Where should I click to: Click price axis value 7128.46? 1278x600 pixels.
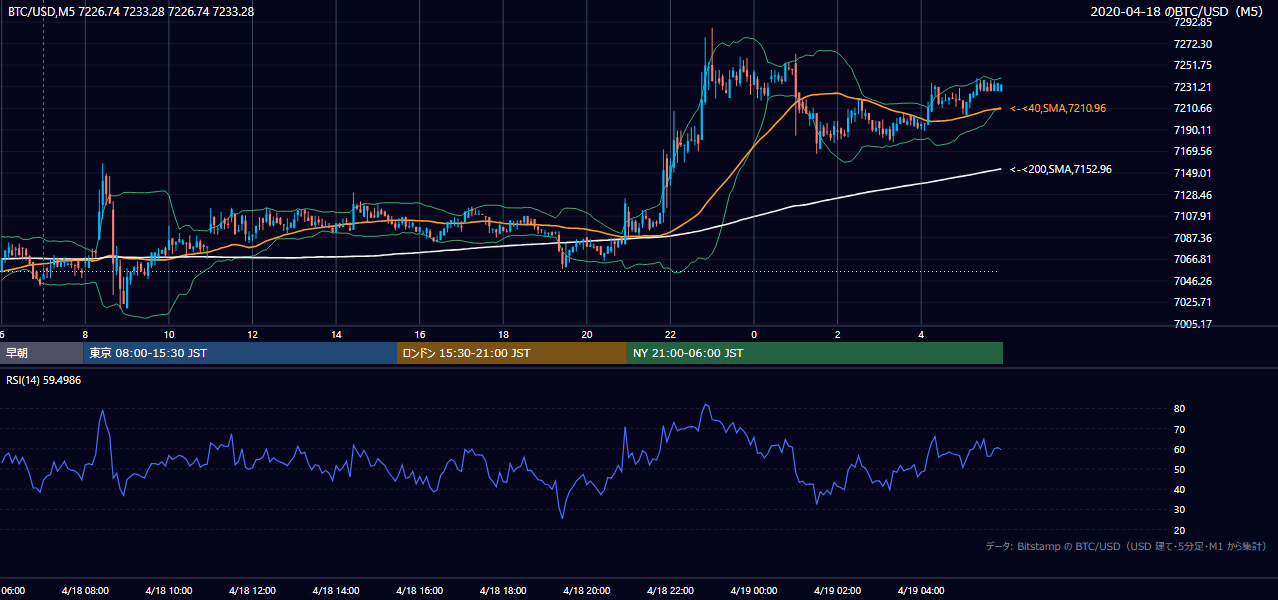pyautogui.click(x=1193, y=195)
